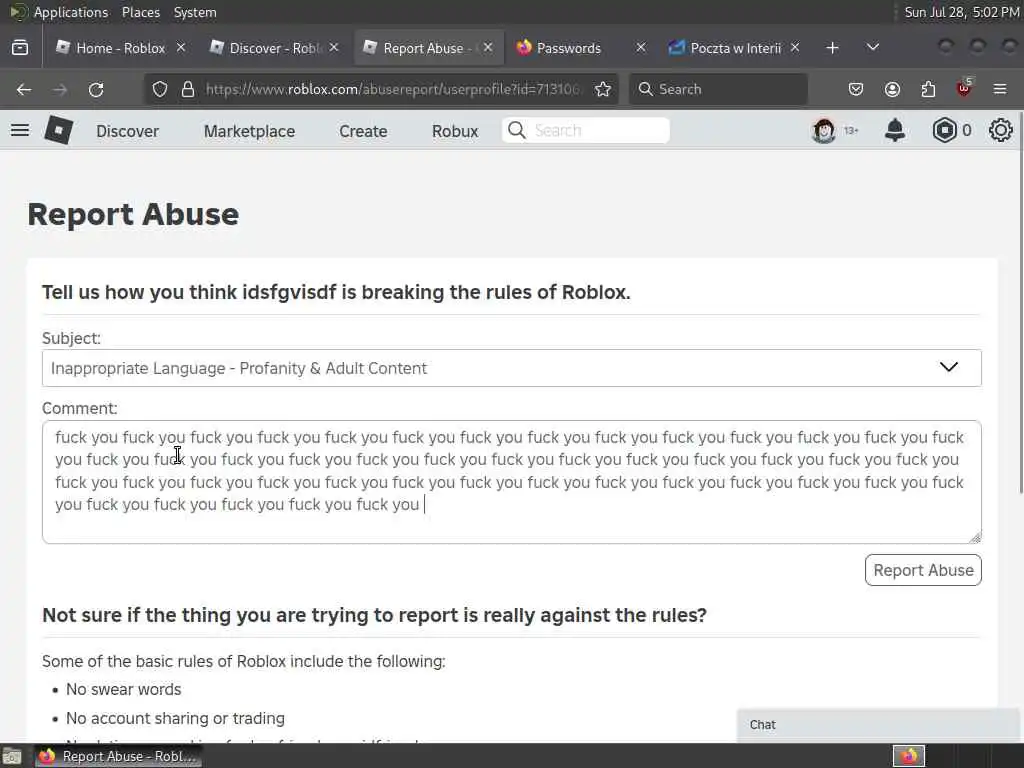Open the Roblox notifications bell
This screenshot has width=1024, height=768.
pyautogui.click(x=895, y=131)
